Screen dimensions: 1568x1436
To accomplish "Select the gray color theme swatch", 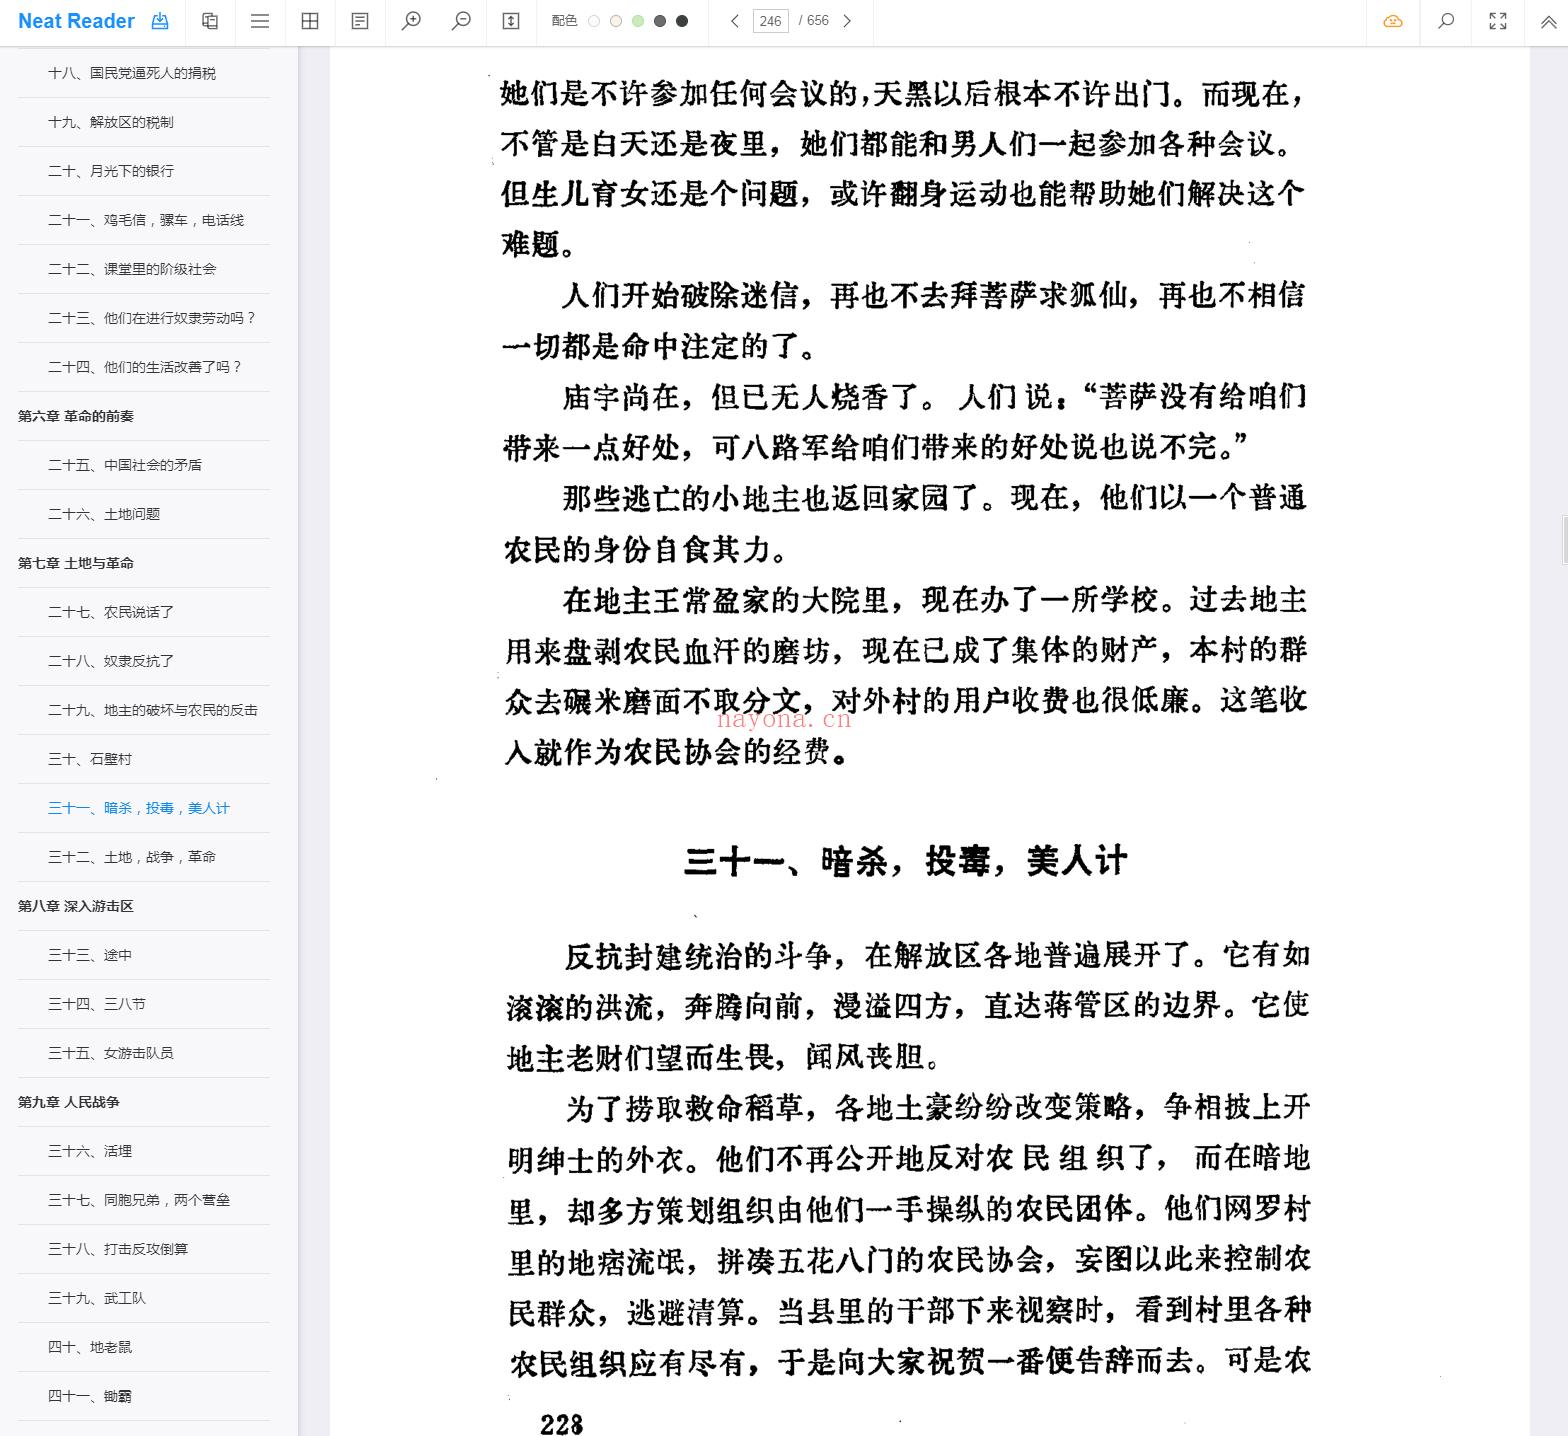I will pyautogui.click(x=660, y=21).
